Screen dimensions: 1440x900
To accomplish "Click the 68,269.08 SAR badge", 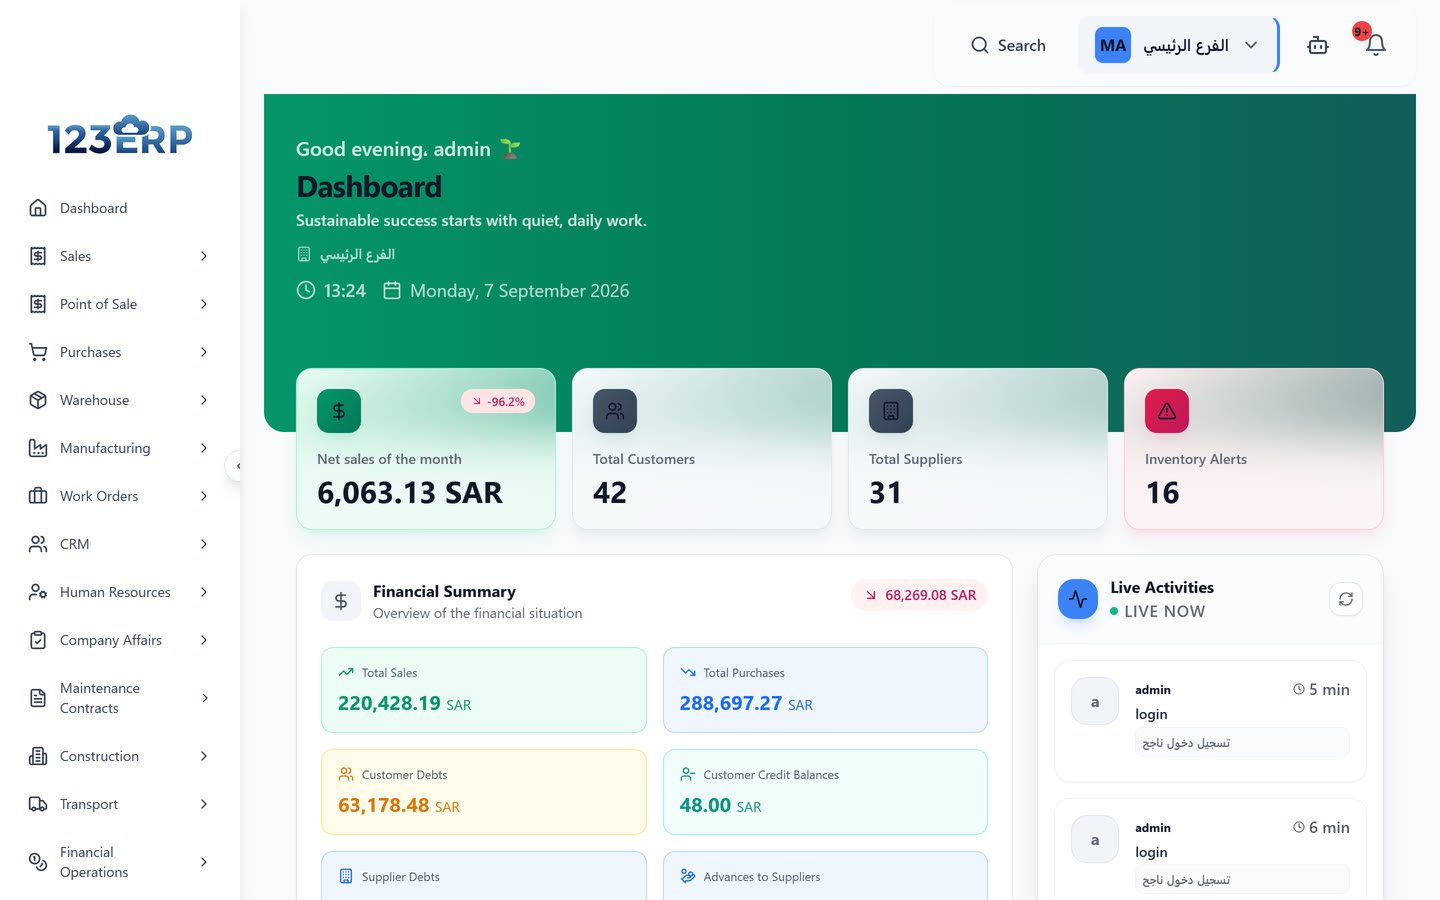I will (x=920, y=595).
